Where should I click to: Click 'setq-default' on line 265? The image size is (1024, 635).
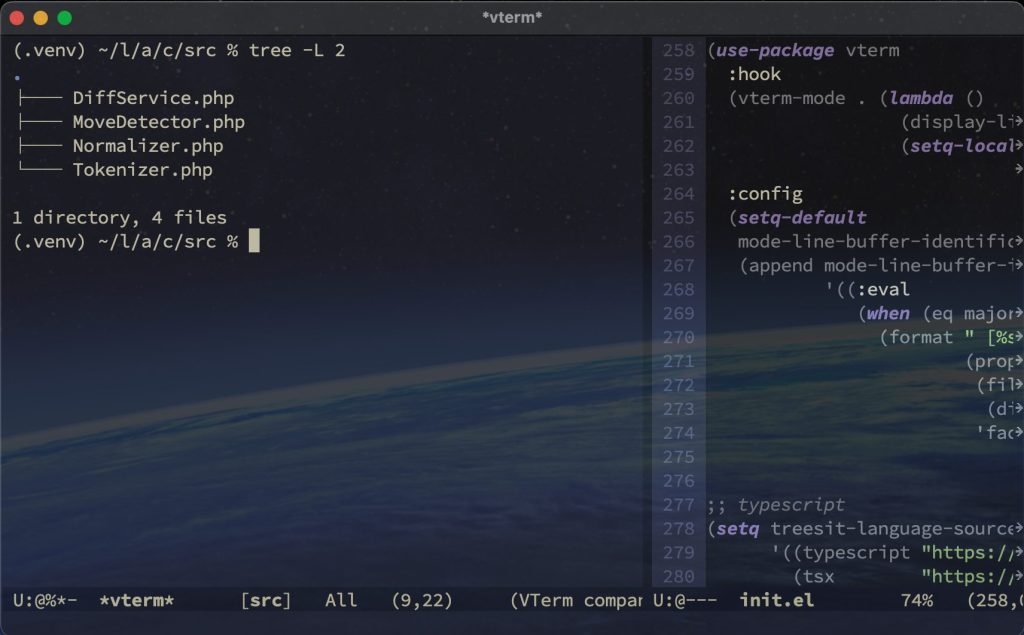(x=802, y=218)
